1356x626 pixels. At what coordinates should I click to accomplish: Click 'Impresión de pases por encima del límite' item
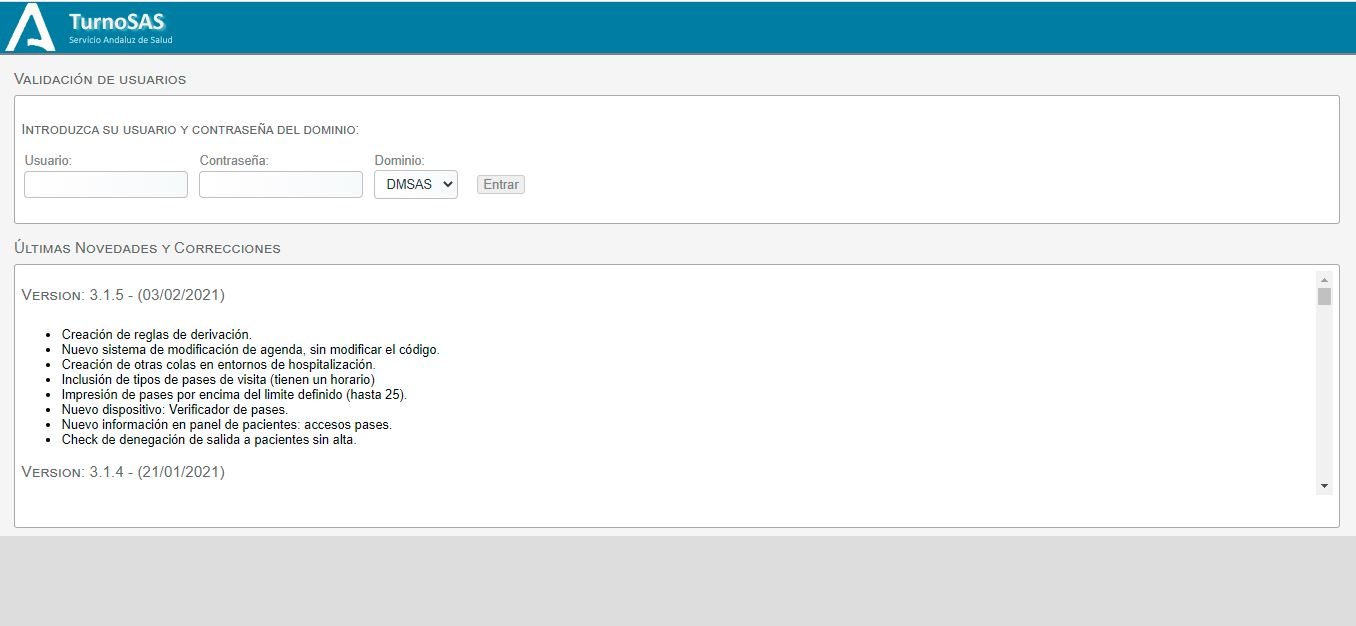coord(235,394)
